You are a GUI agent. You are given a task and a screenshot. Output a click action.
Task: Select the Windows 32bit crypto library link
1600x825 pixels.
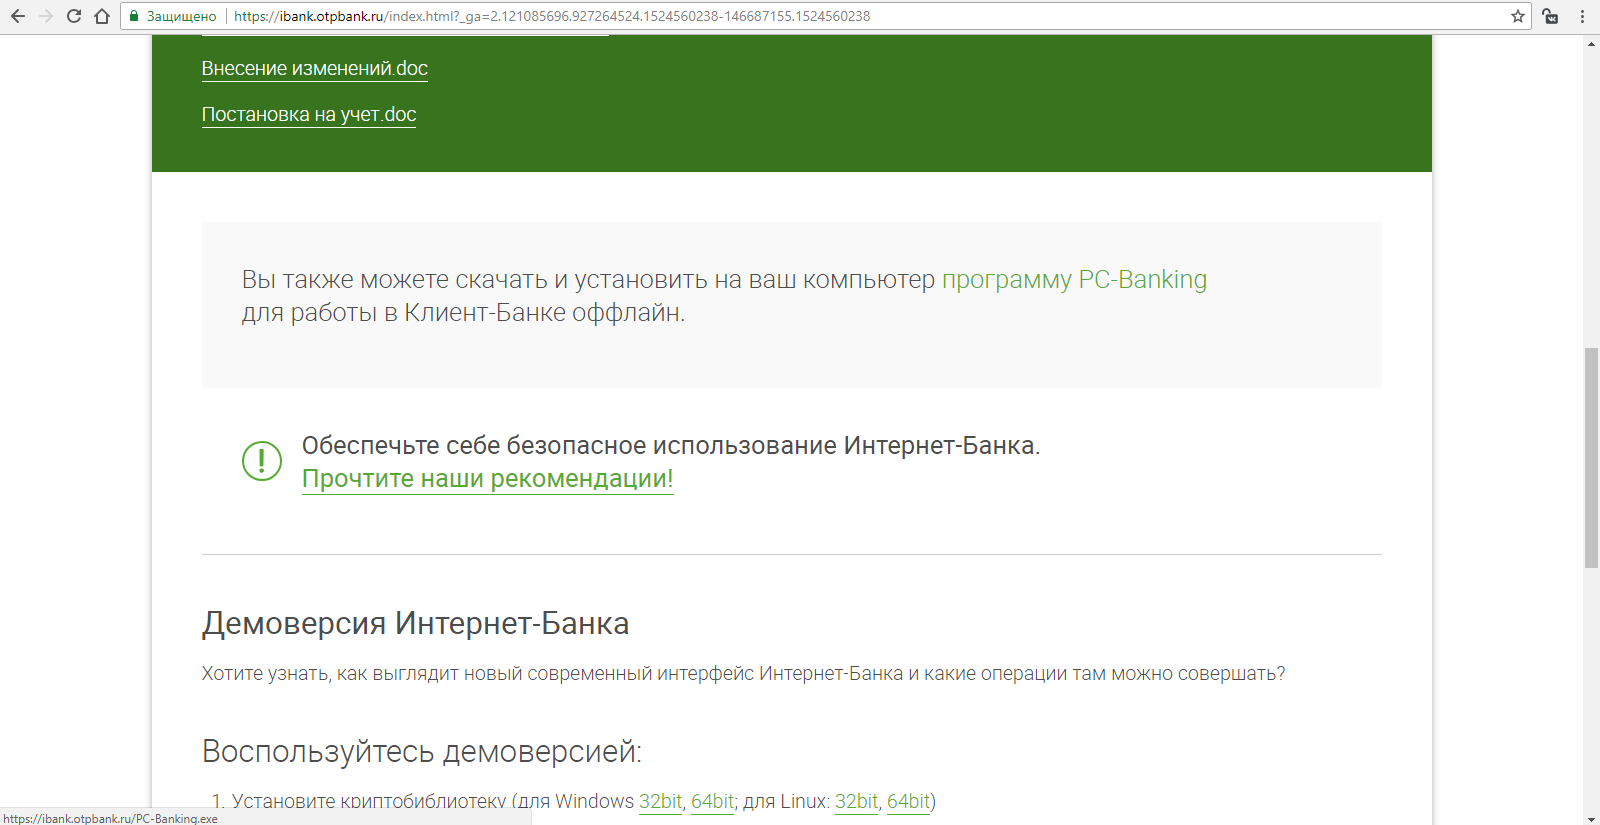click(660, 801)
